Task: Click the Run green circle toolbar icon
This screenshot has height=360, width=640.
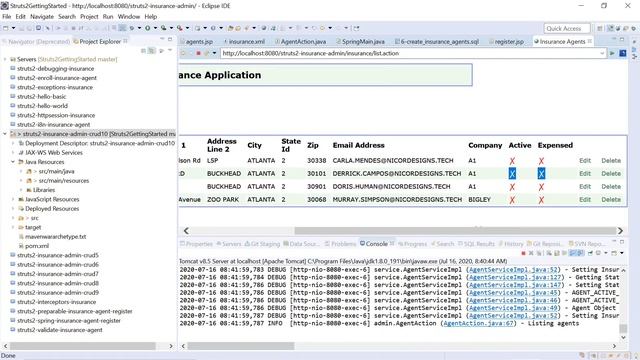Action: click(147, 28)
